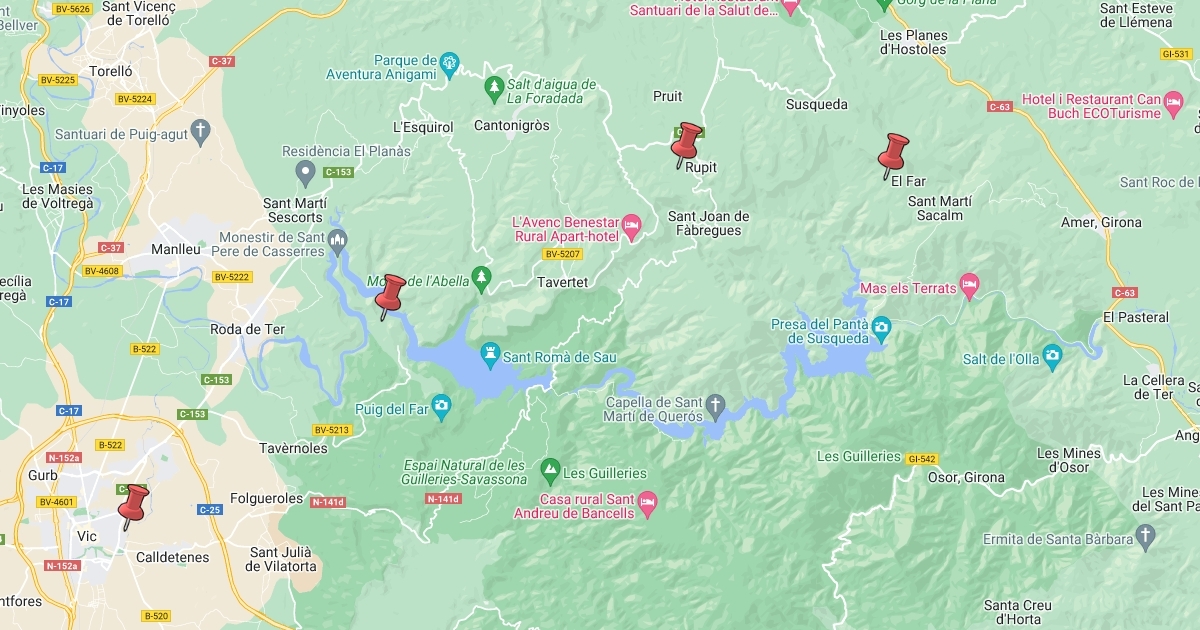Screen dimensions: 1200x630
Task: Click the Monestir de Sant Pere de Casserres icon
Action: [x=337, y=238]
